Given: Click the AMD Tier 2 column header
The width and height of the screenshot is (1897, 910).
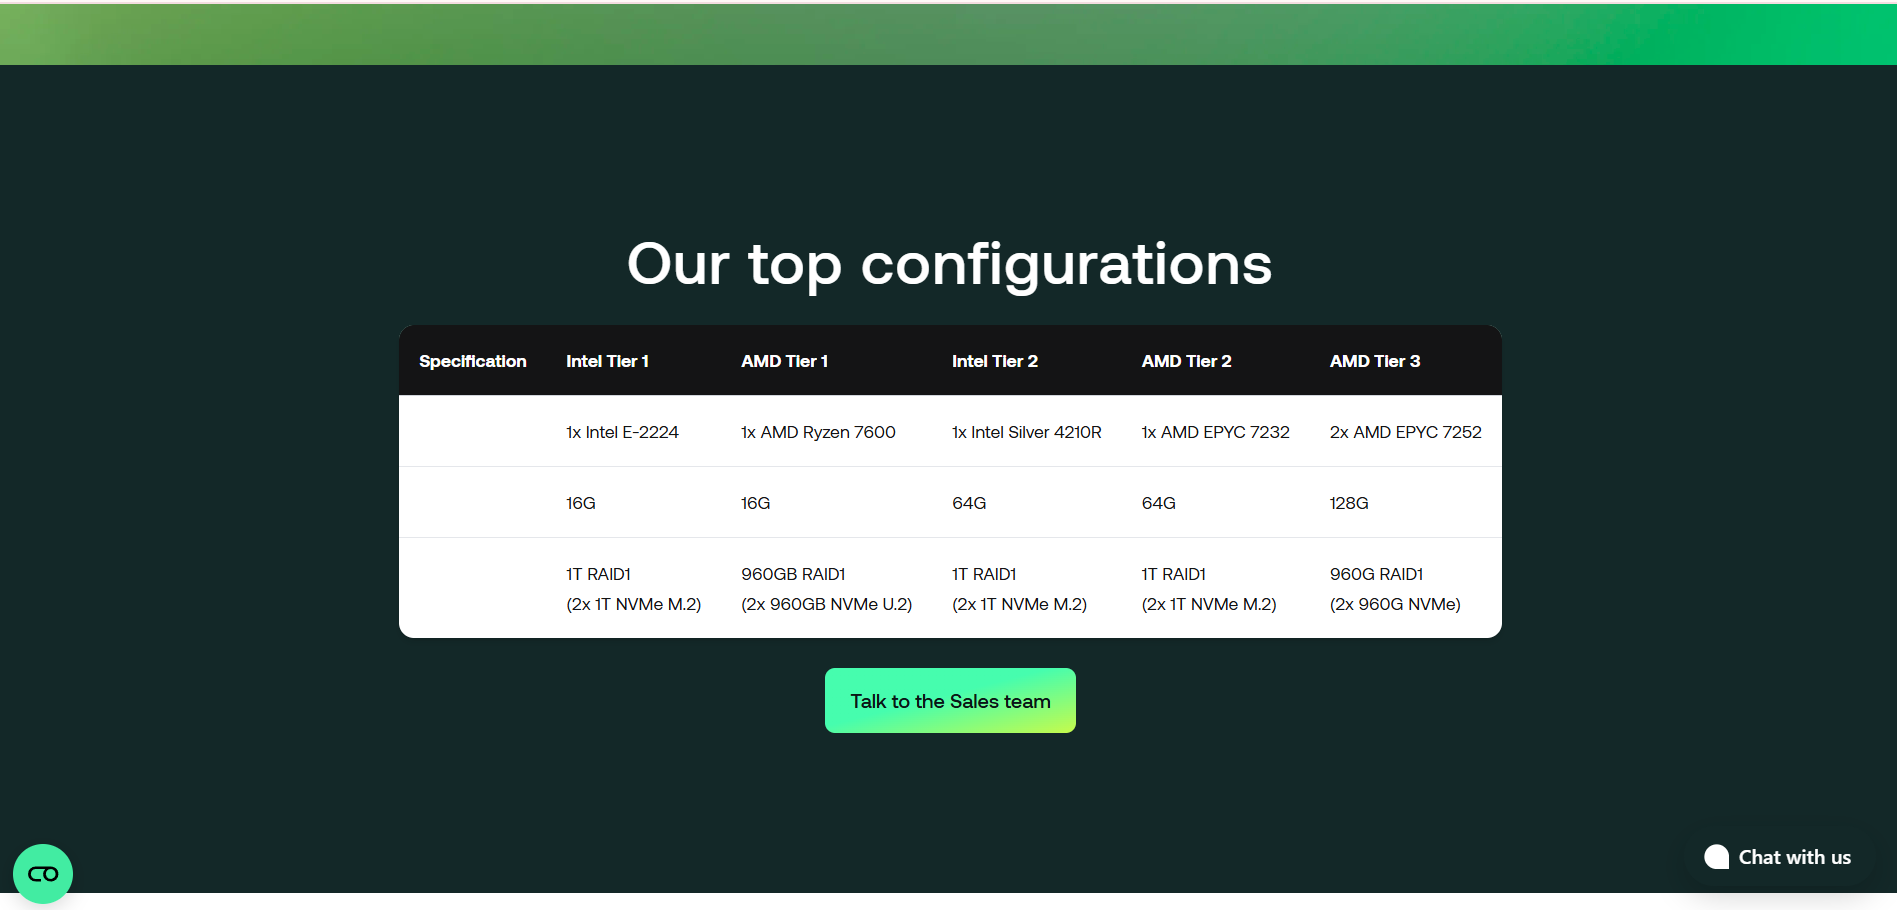Looking at the screenshot, I should pos(1186,361).
